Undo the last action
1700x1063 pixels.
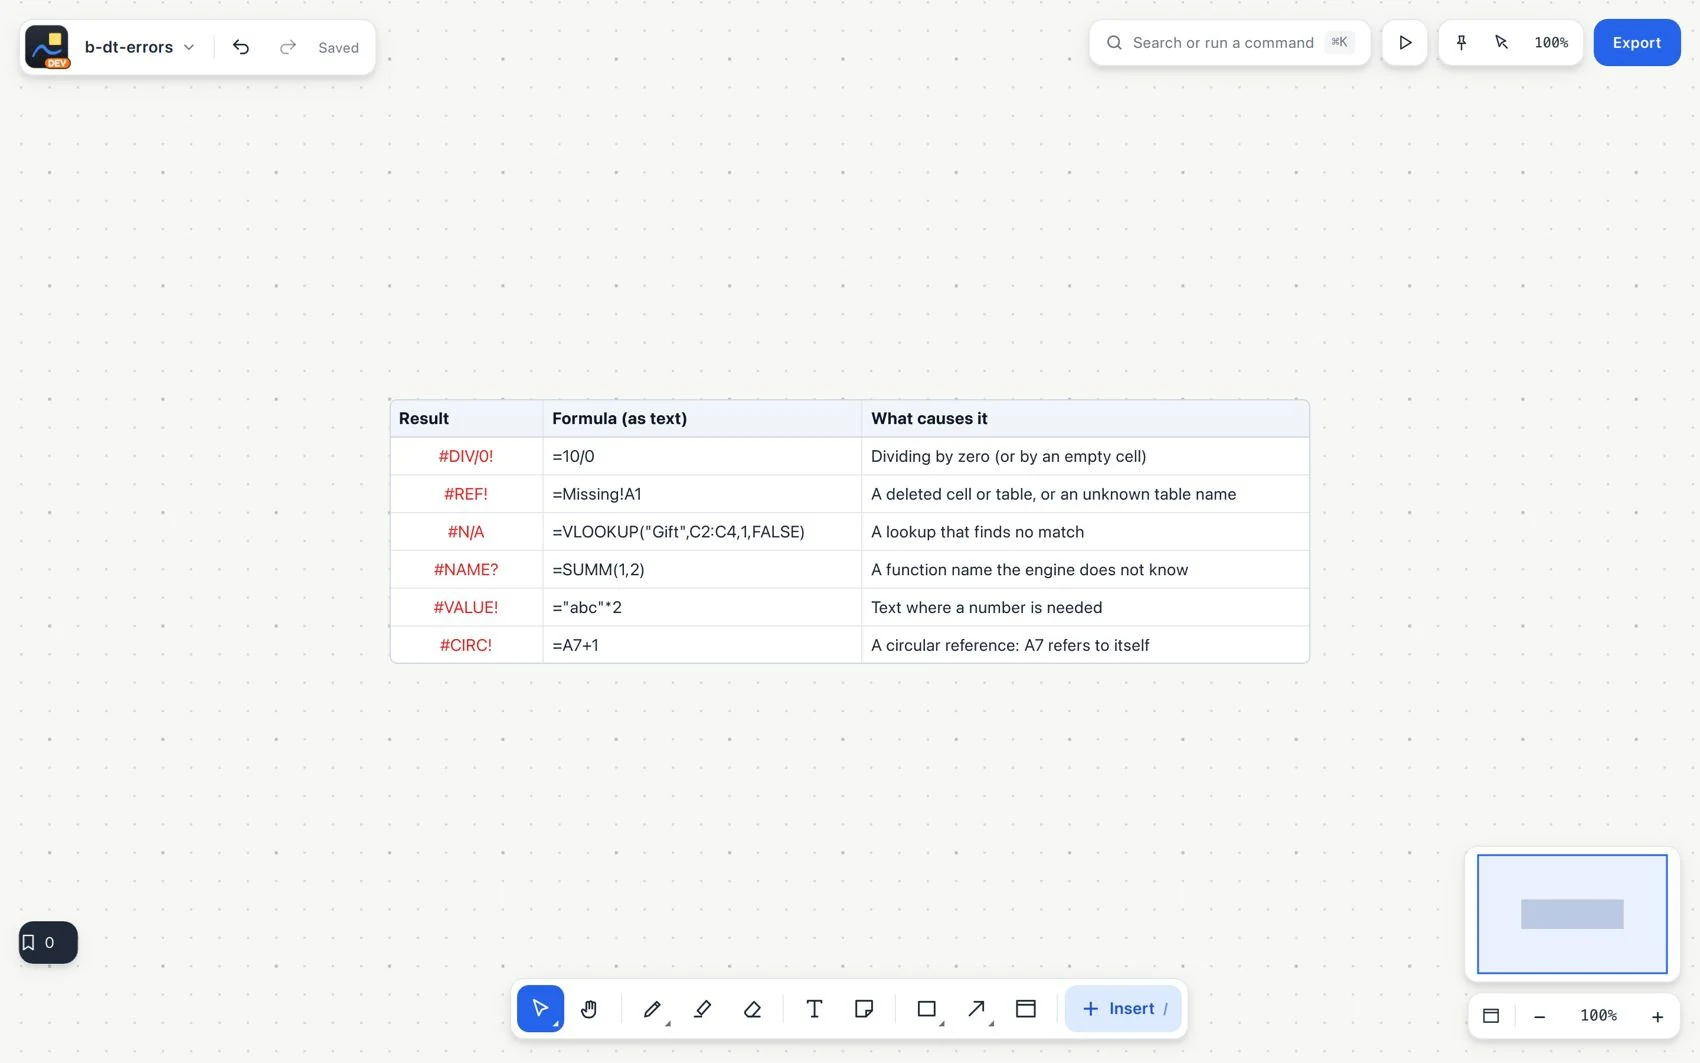point(241,47)
